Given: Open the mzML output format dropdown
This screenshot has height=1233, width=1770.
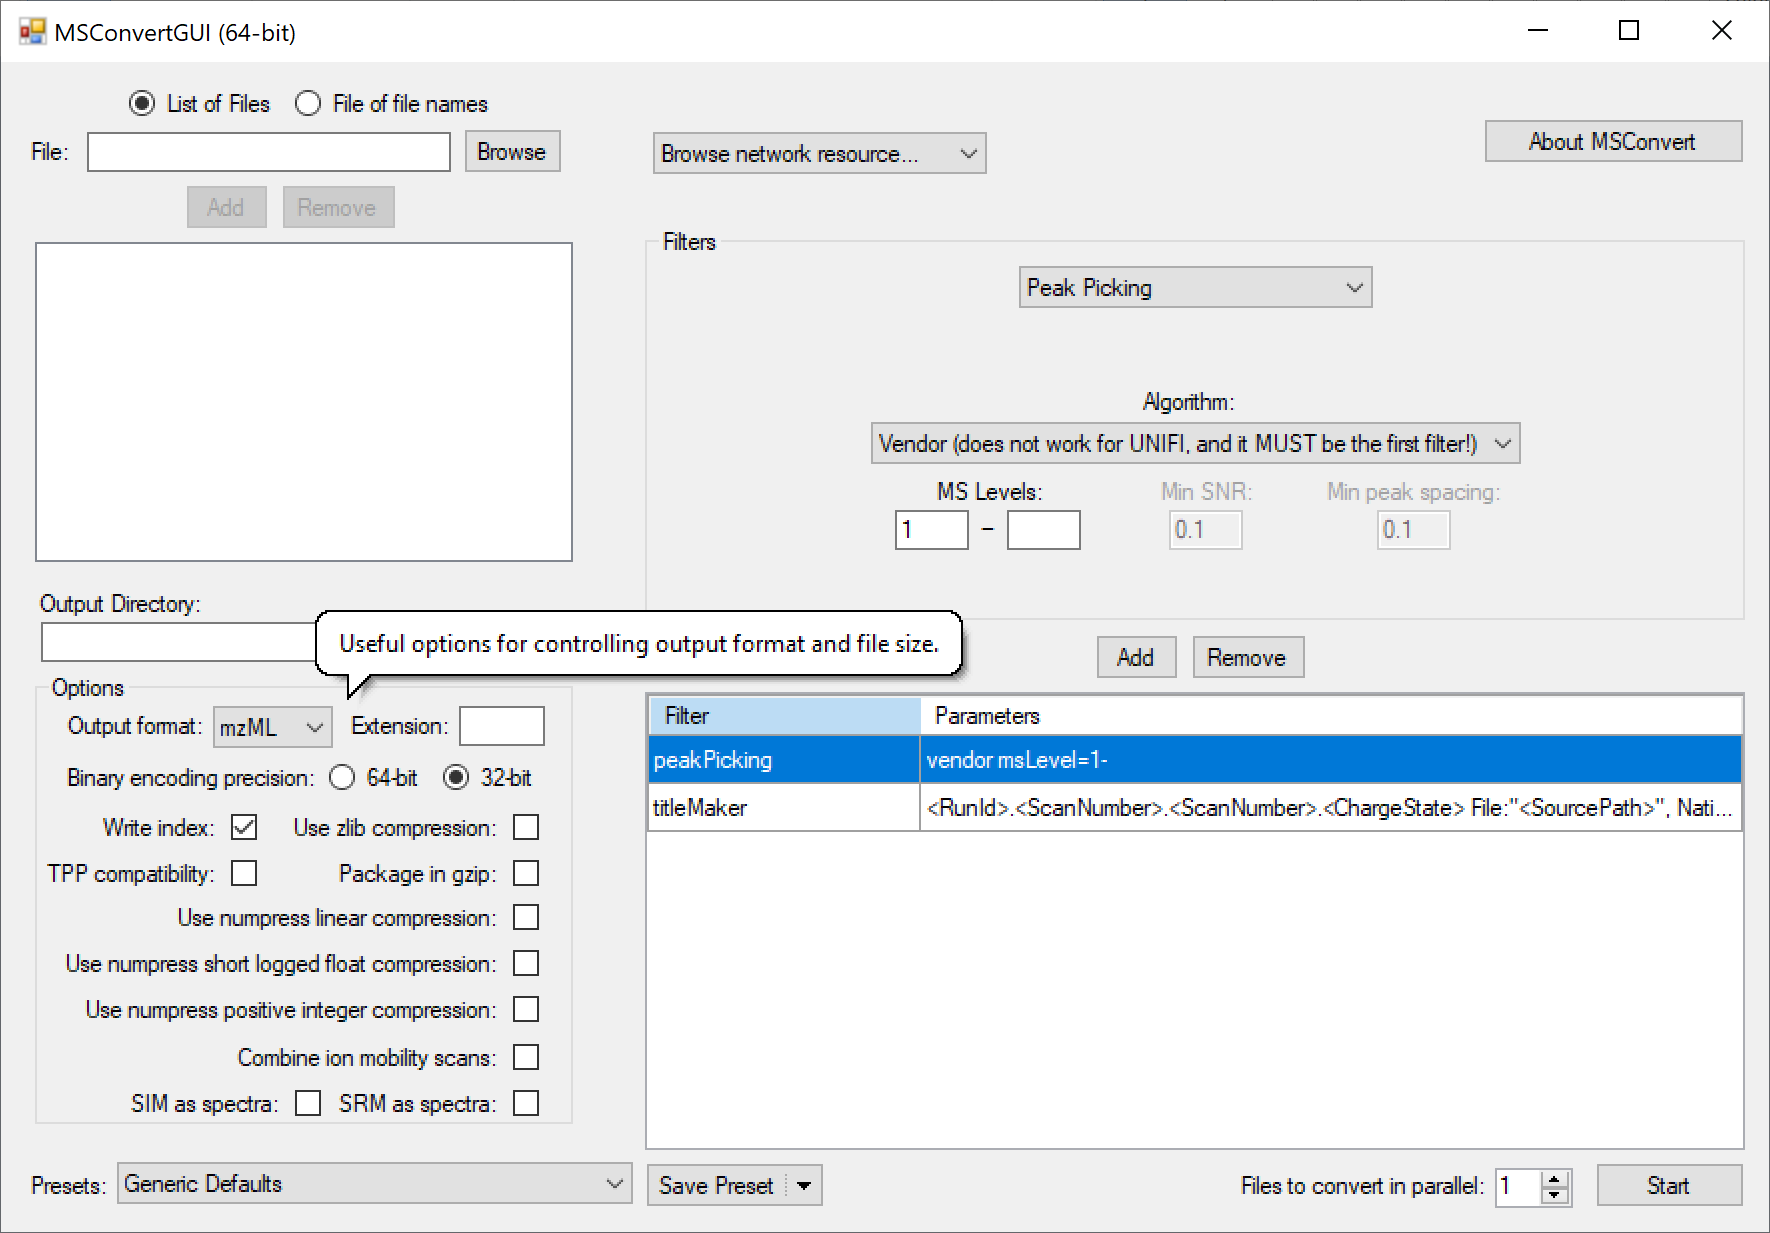Looking at the screenshot, I should [273, 727].
